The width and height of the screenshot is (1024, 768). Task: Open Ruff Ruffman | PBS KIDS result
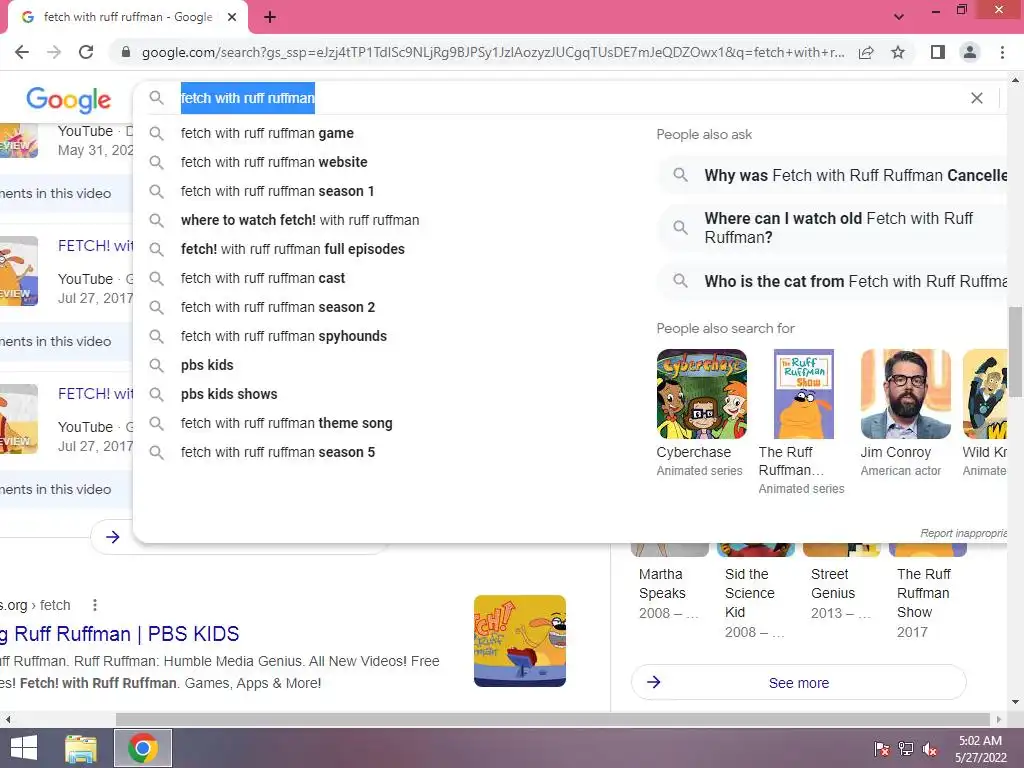pos(120,633)
